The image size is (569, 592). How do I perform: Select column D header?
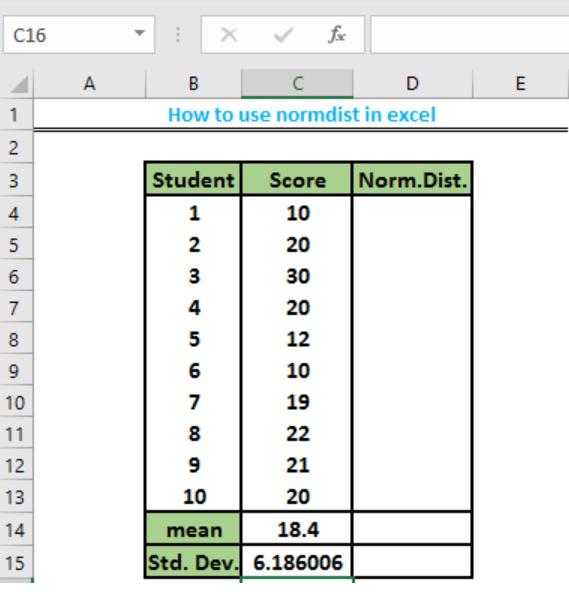(x=413, y=83)
